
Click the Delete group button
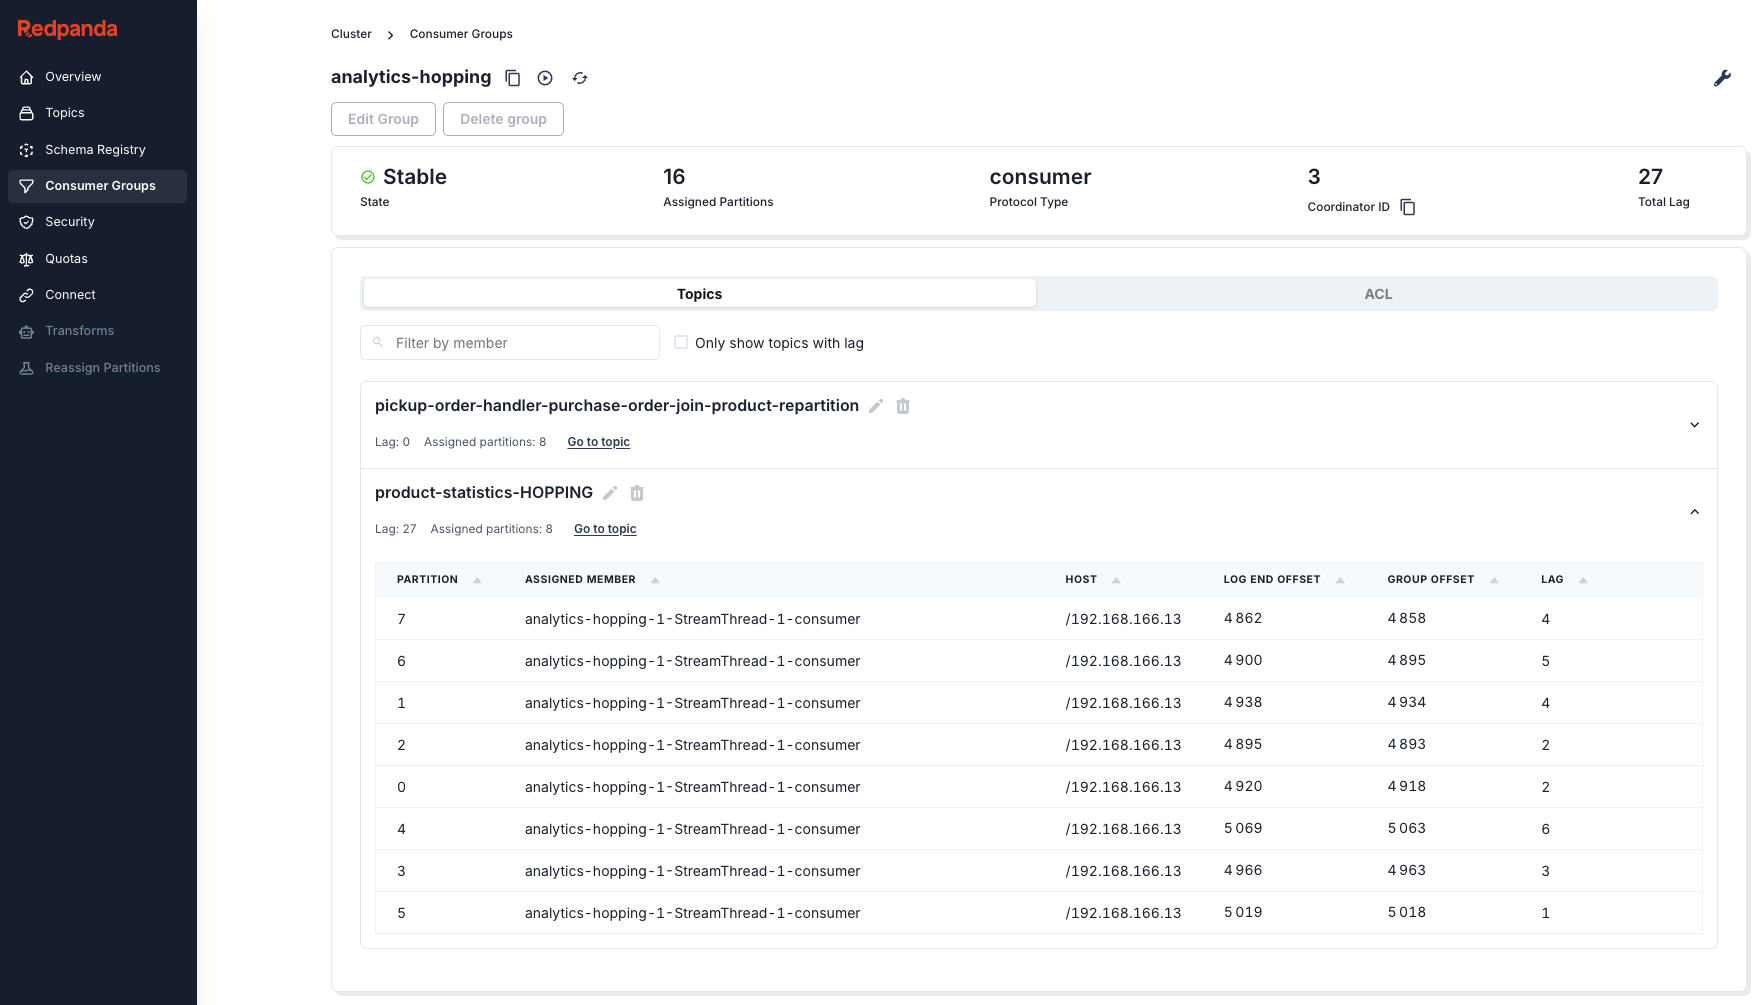coord(503,119)
